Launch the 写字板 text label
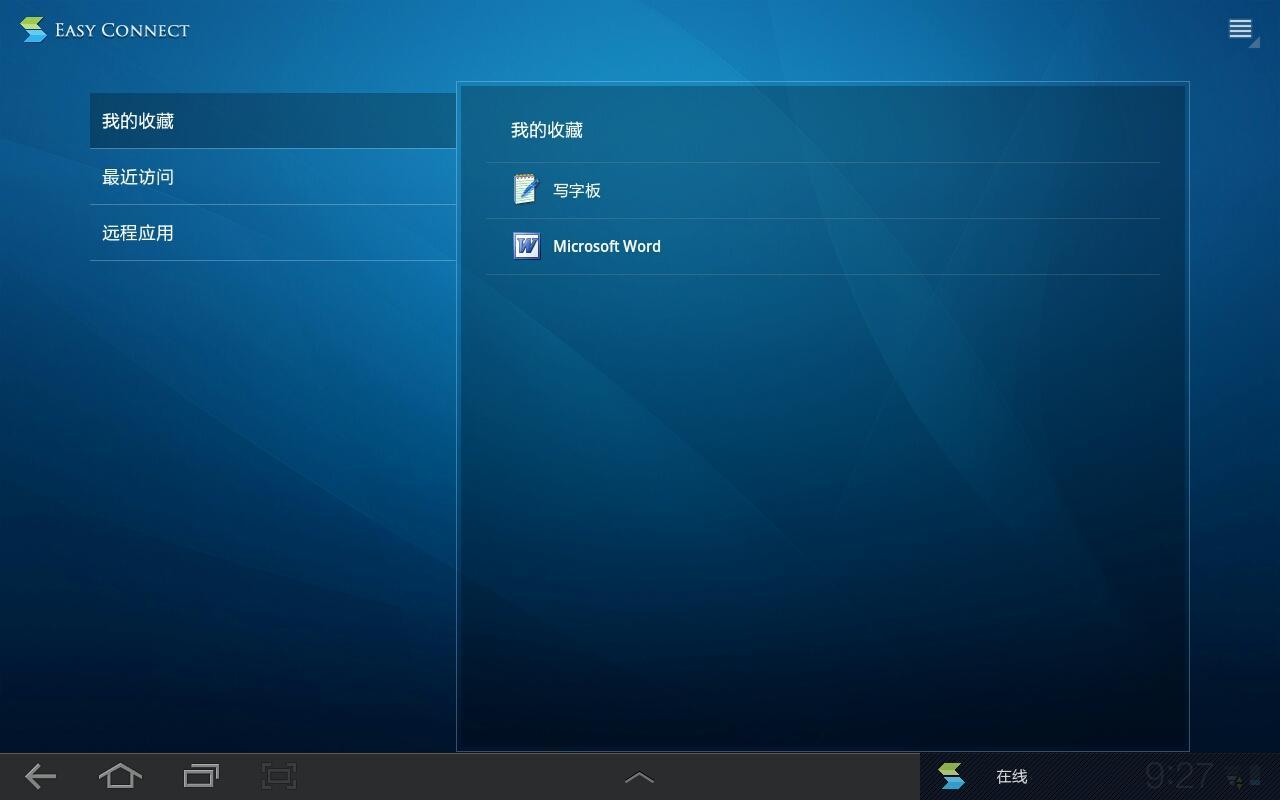Image resolution: width=1280 pixels, height=800 pixels. coord(577,190)
